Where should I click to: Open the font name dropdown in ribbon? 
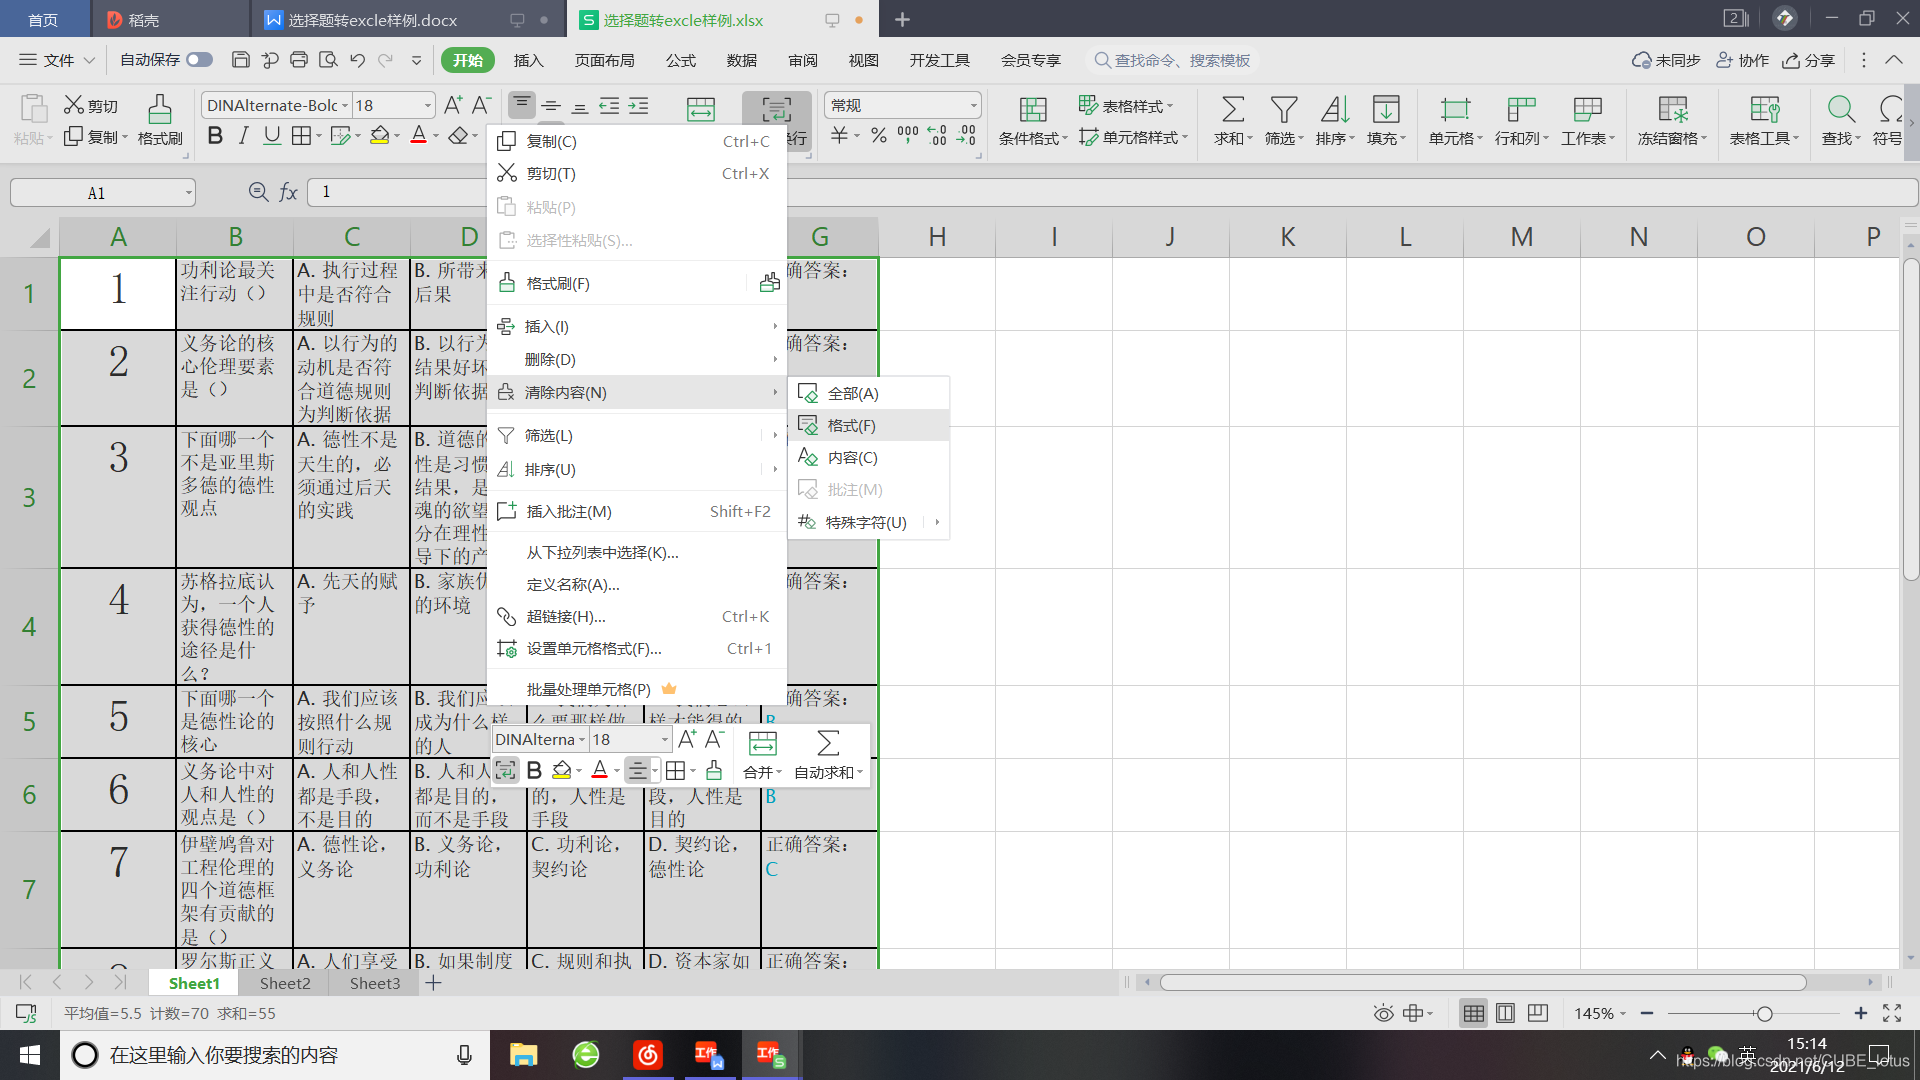pyautogui.click(x=345, y=105)
